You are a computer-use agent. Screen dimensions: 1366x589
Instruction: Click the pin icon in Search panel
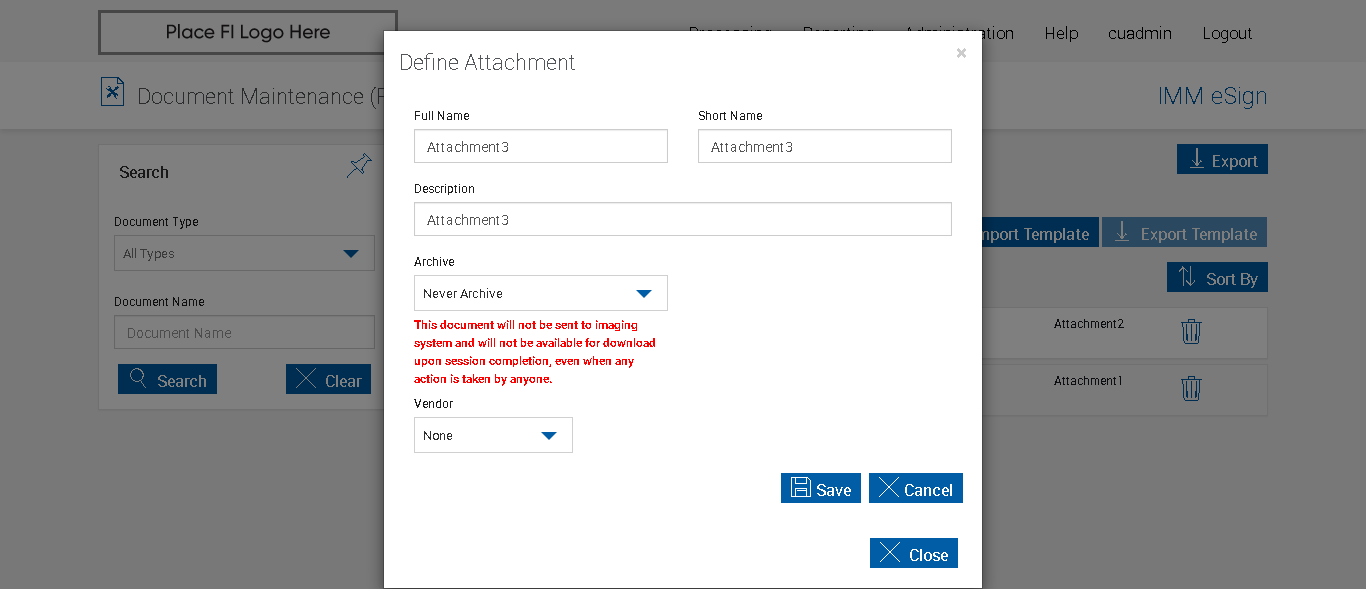tap(359, 166)
